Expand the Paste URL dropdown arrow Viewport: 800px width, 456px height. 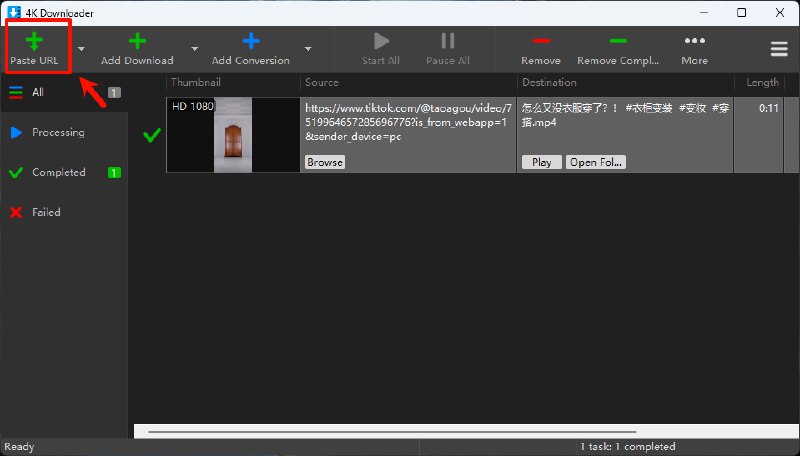click(81, 48)
